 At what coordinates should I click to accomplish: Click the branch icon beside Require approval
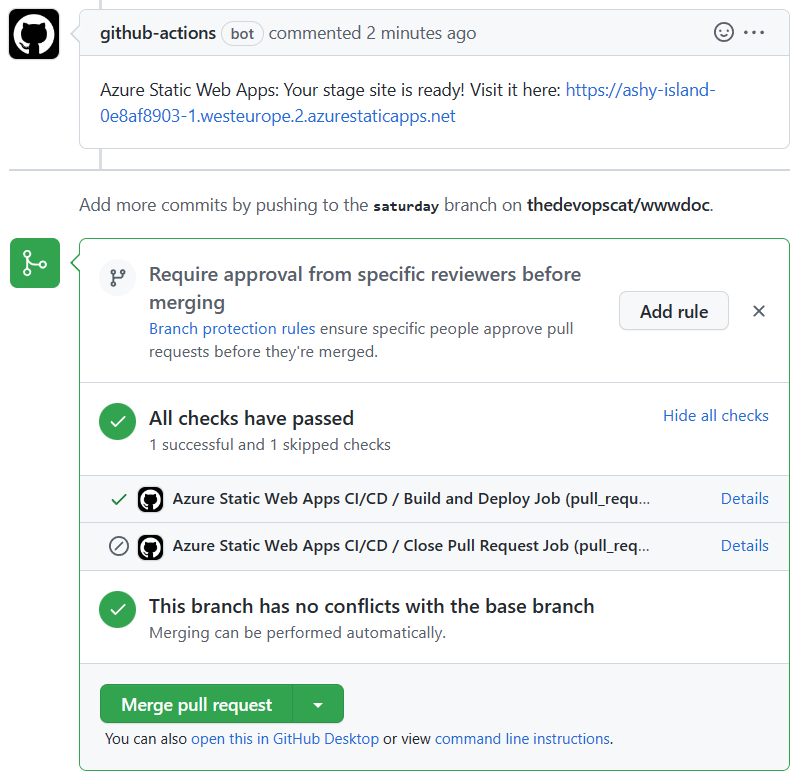tap(118, 278)
